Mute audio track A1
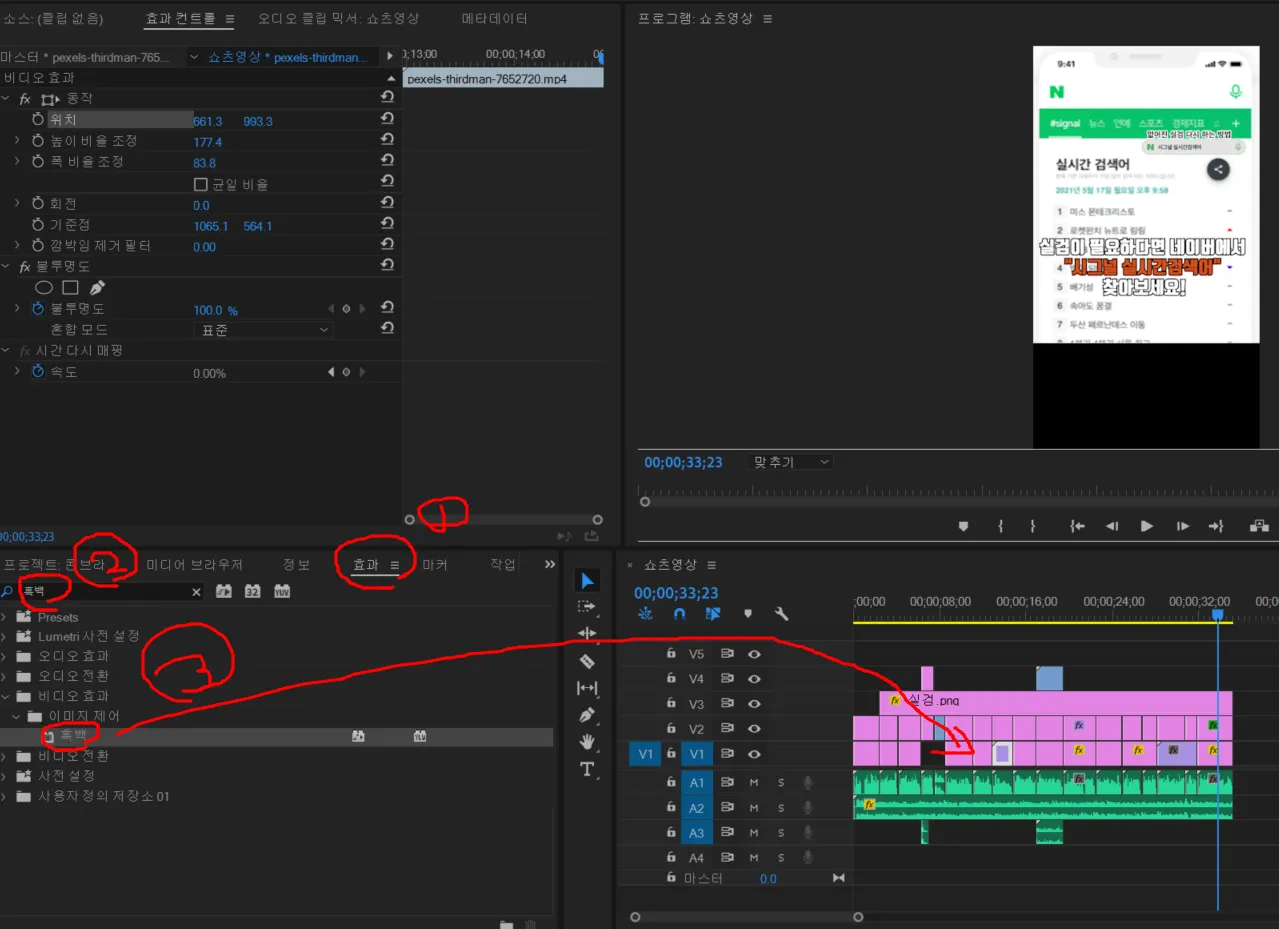This screenshot has height=929, width=1279. (x=755, y=783)
